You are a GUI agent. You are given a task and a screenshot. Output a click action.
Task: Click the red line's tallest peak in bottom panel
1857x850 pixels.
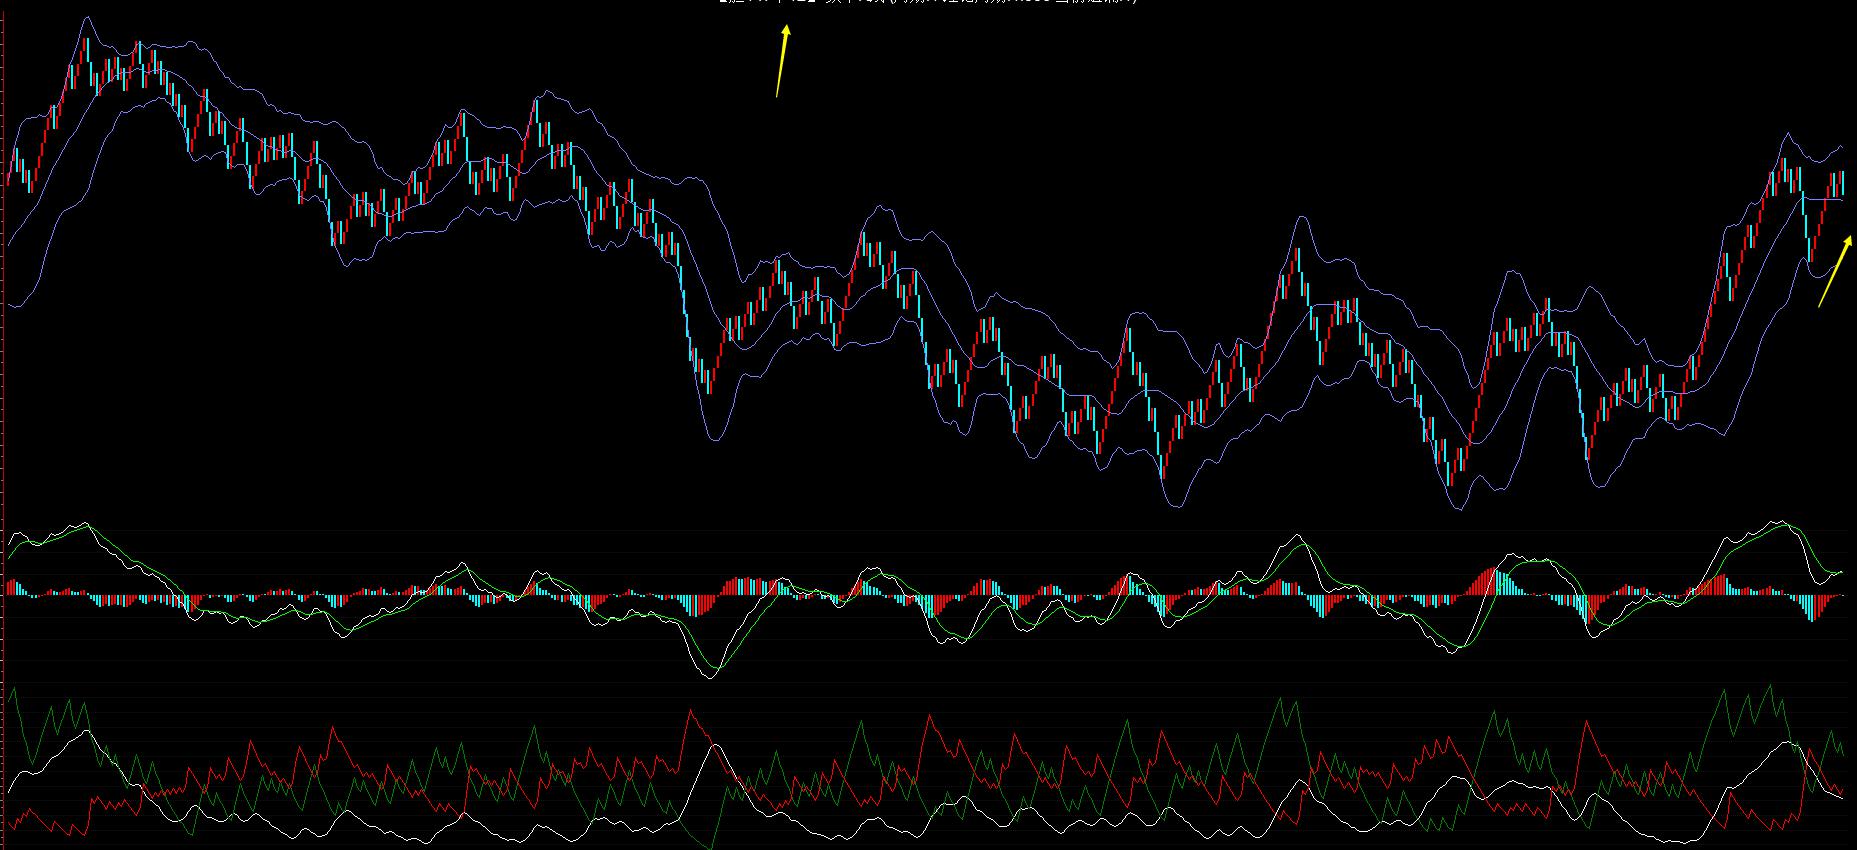[x=690, y=711]
